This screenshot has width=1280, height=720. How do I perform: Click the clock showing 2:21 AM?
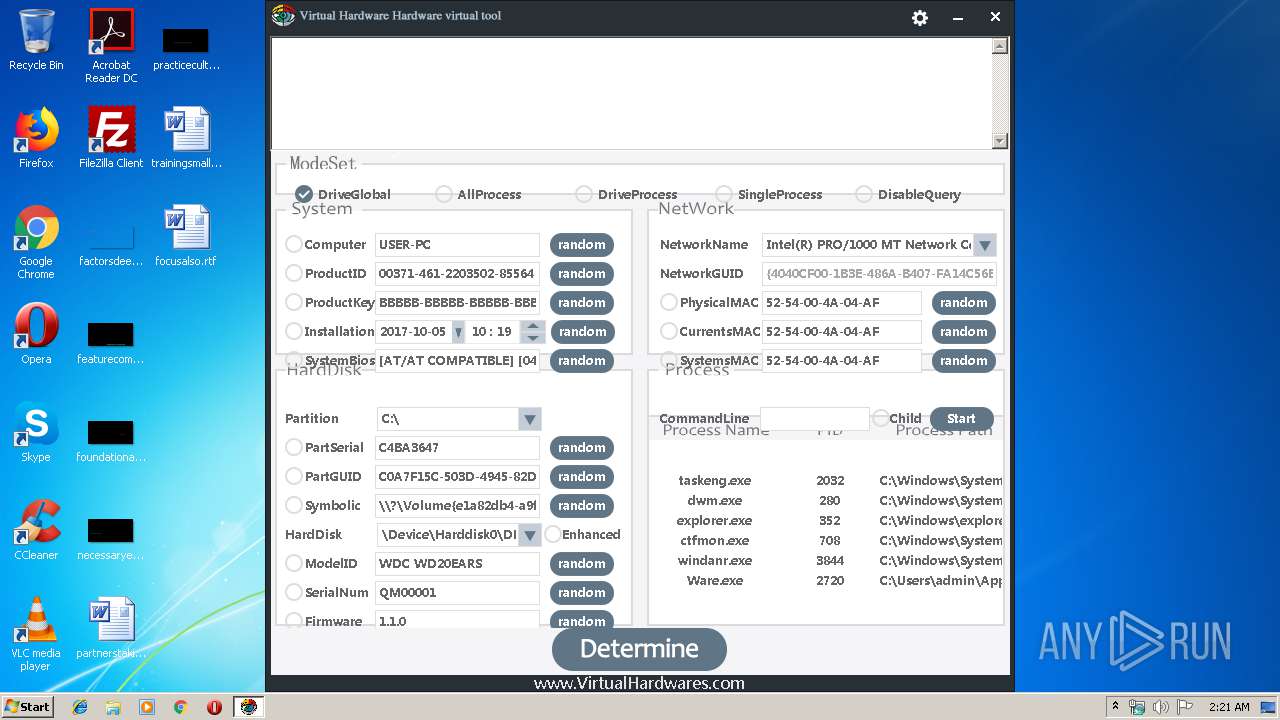[1229, 707]
